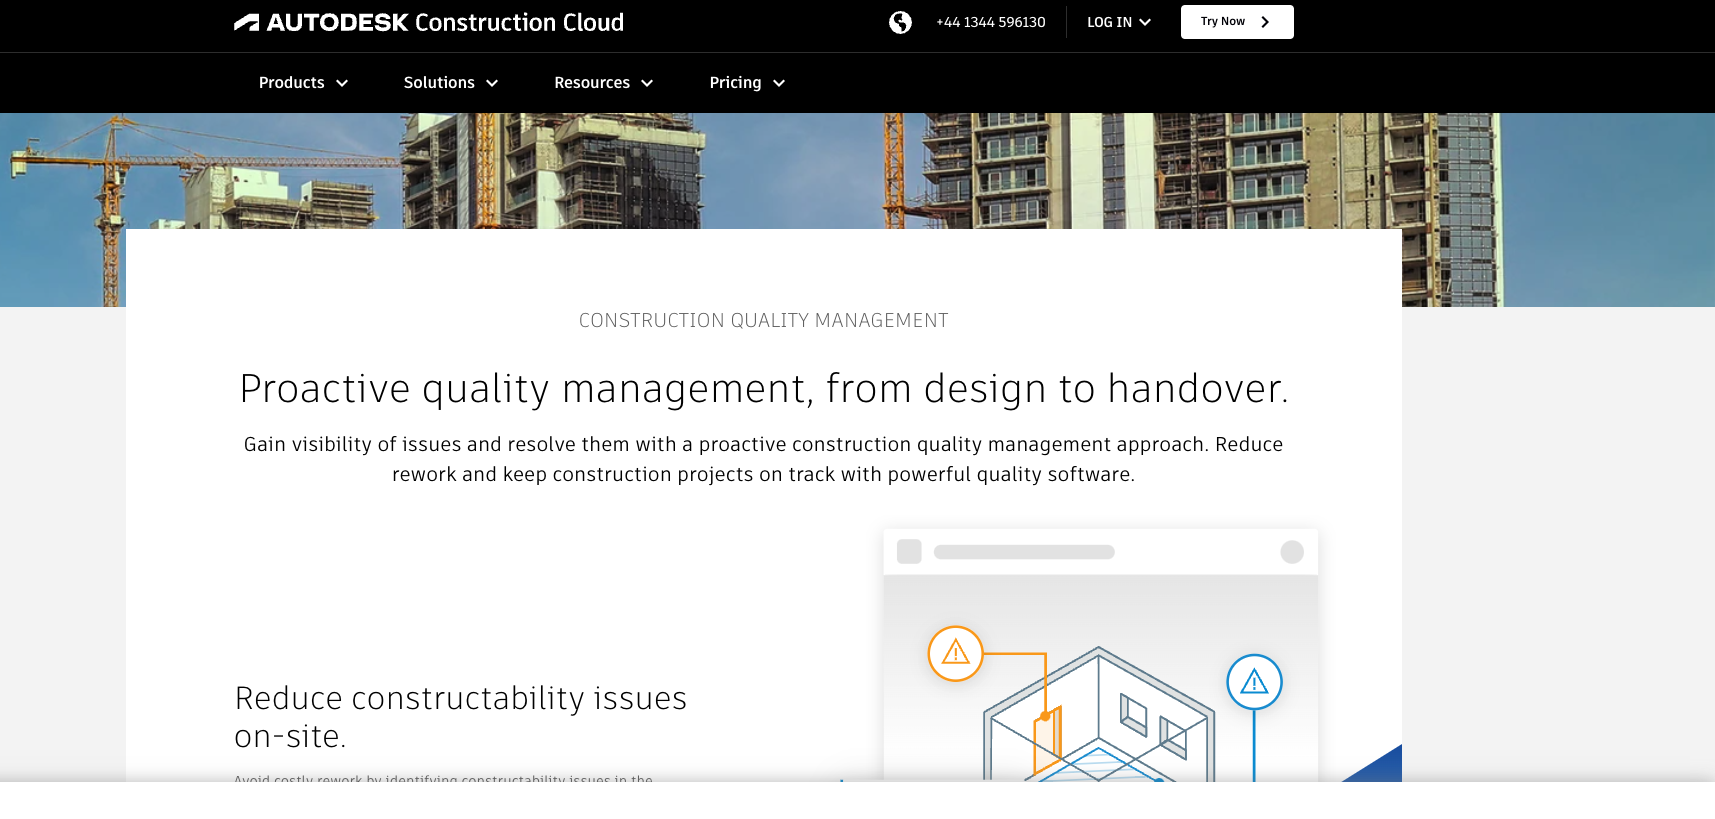Open the Pricing dropdown chevron

[x=779, y=83]
